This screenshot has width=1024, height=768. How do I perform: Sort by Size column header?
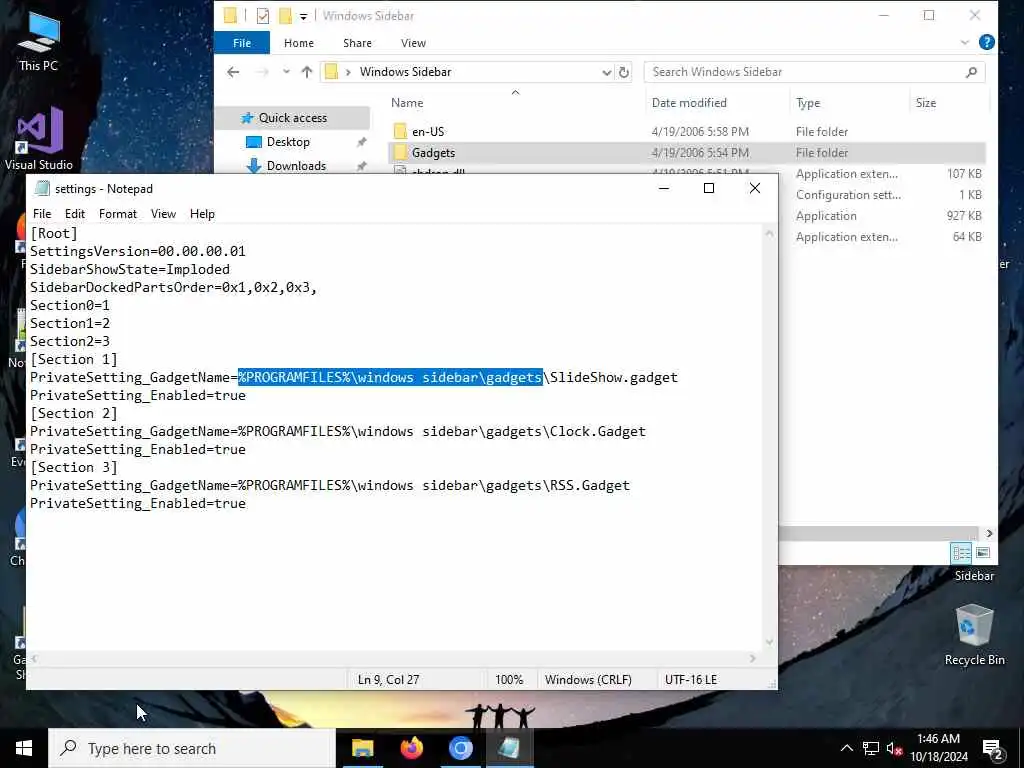click(925, 103)
